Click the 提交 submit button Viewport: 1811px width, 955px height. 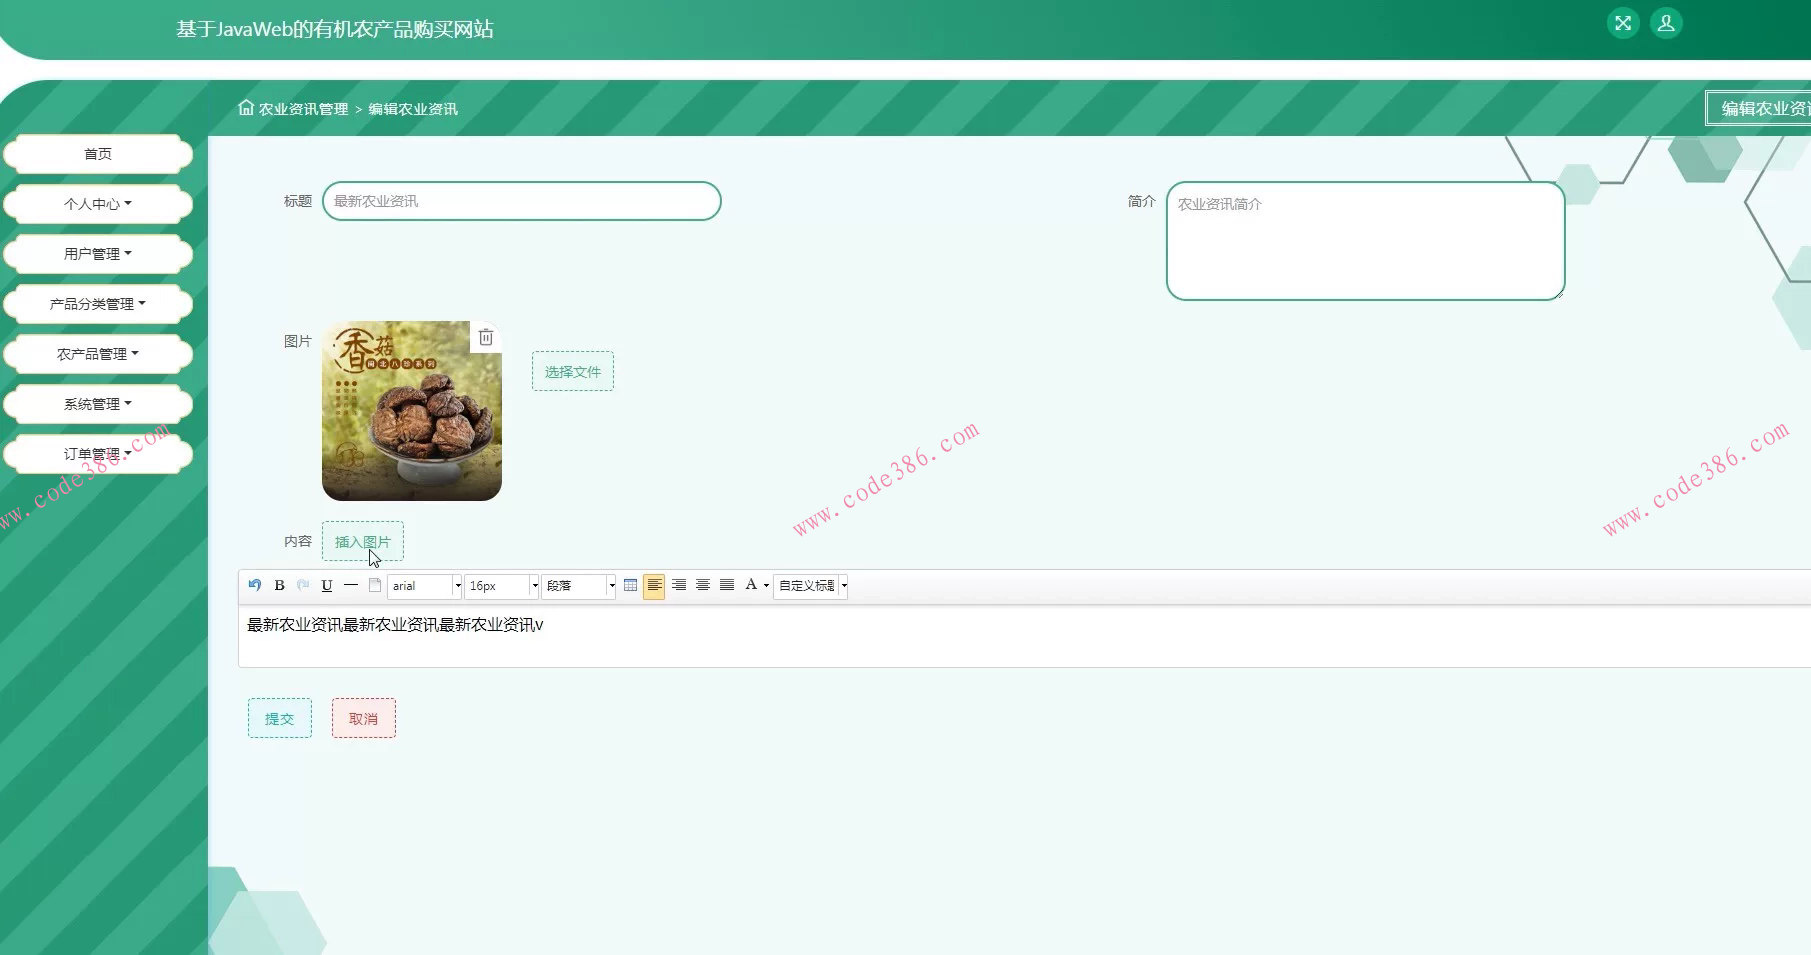280,718
